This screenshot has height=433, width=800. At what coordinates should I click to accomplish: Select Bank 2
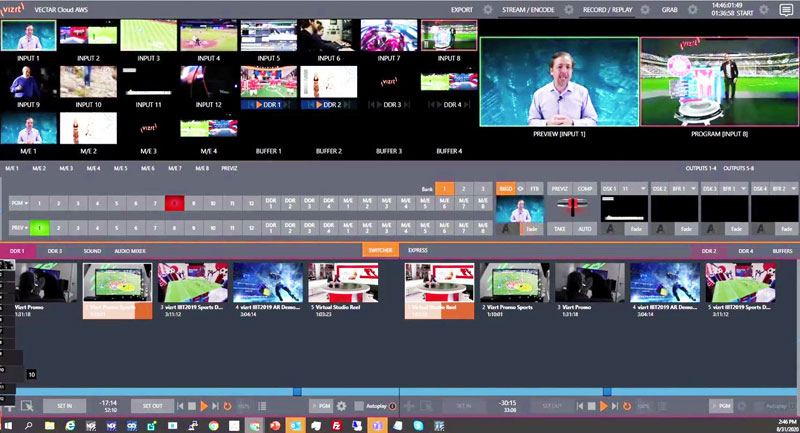click(x=463, y=189)
